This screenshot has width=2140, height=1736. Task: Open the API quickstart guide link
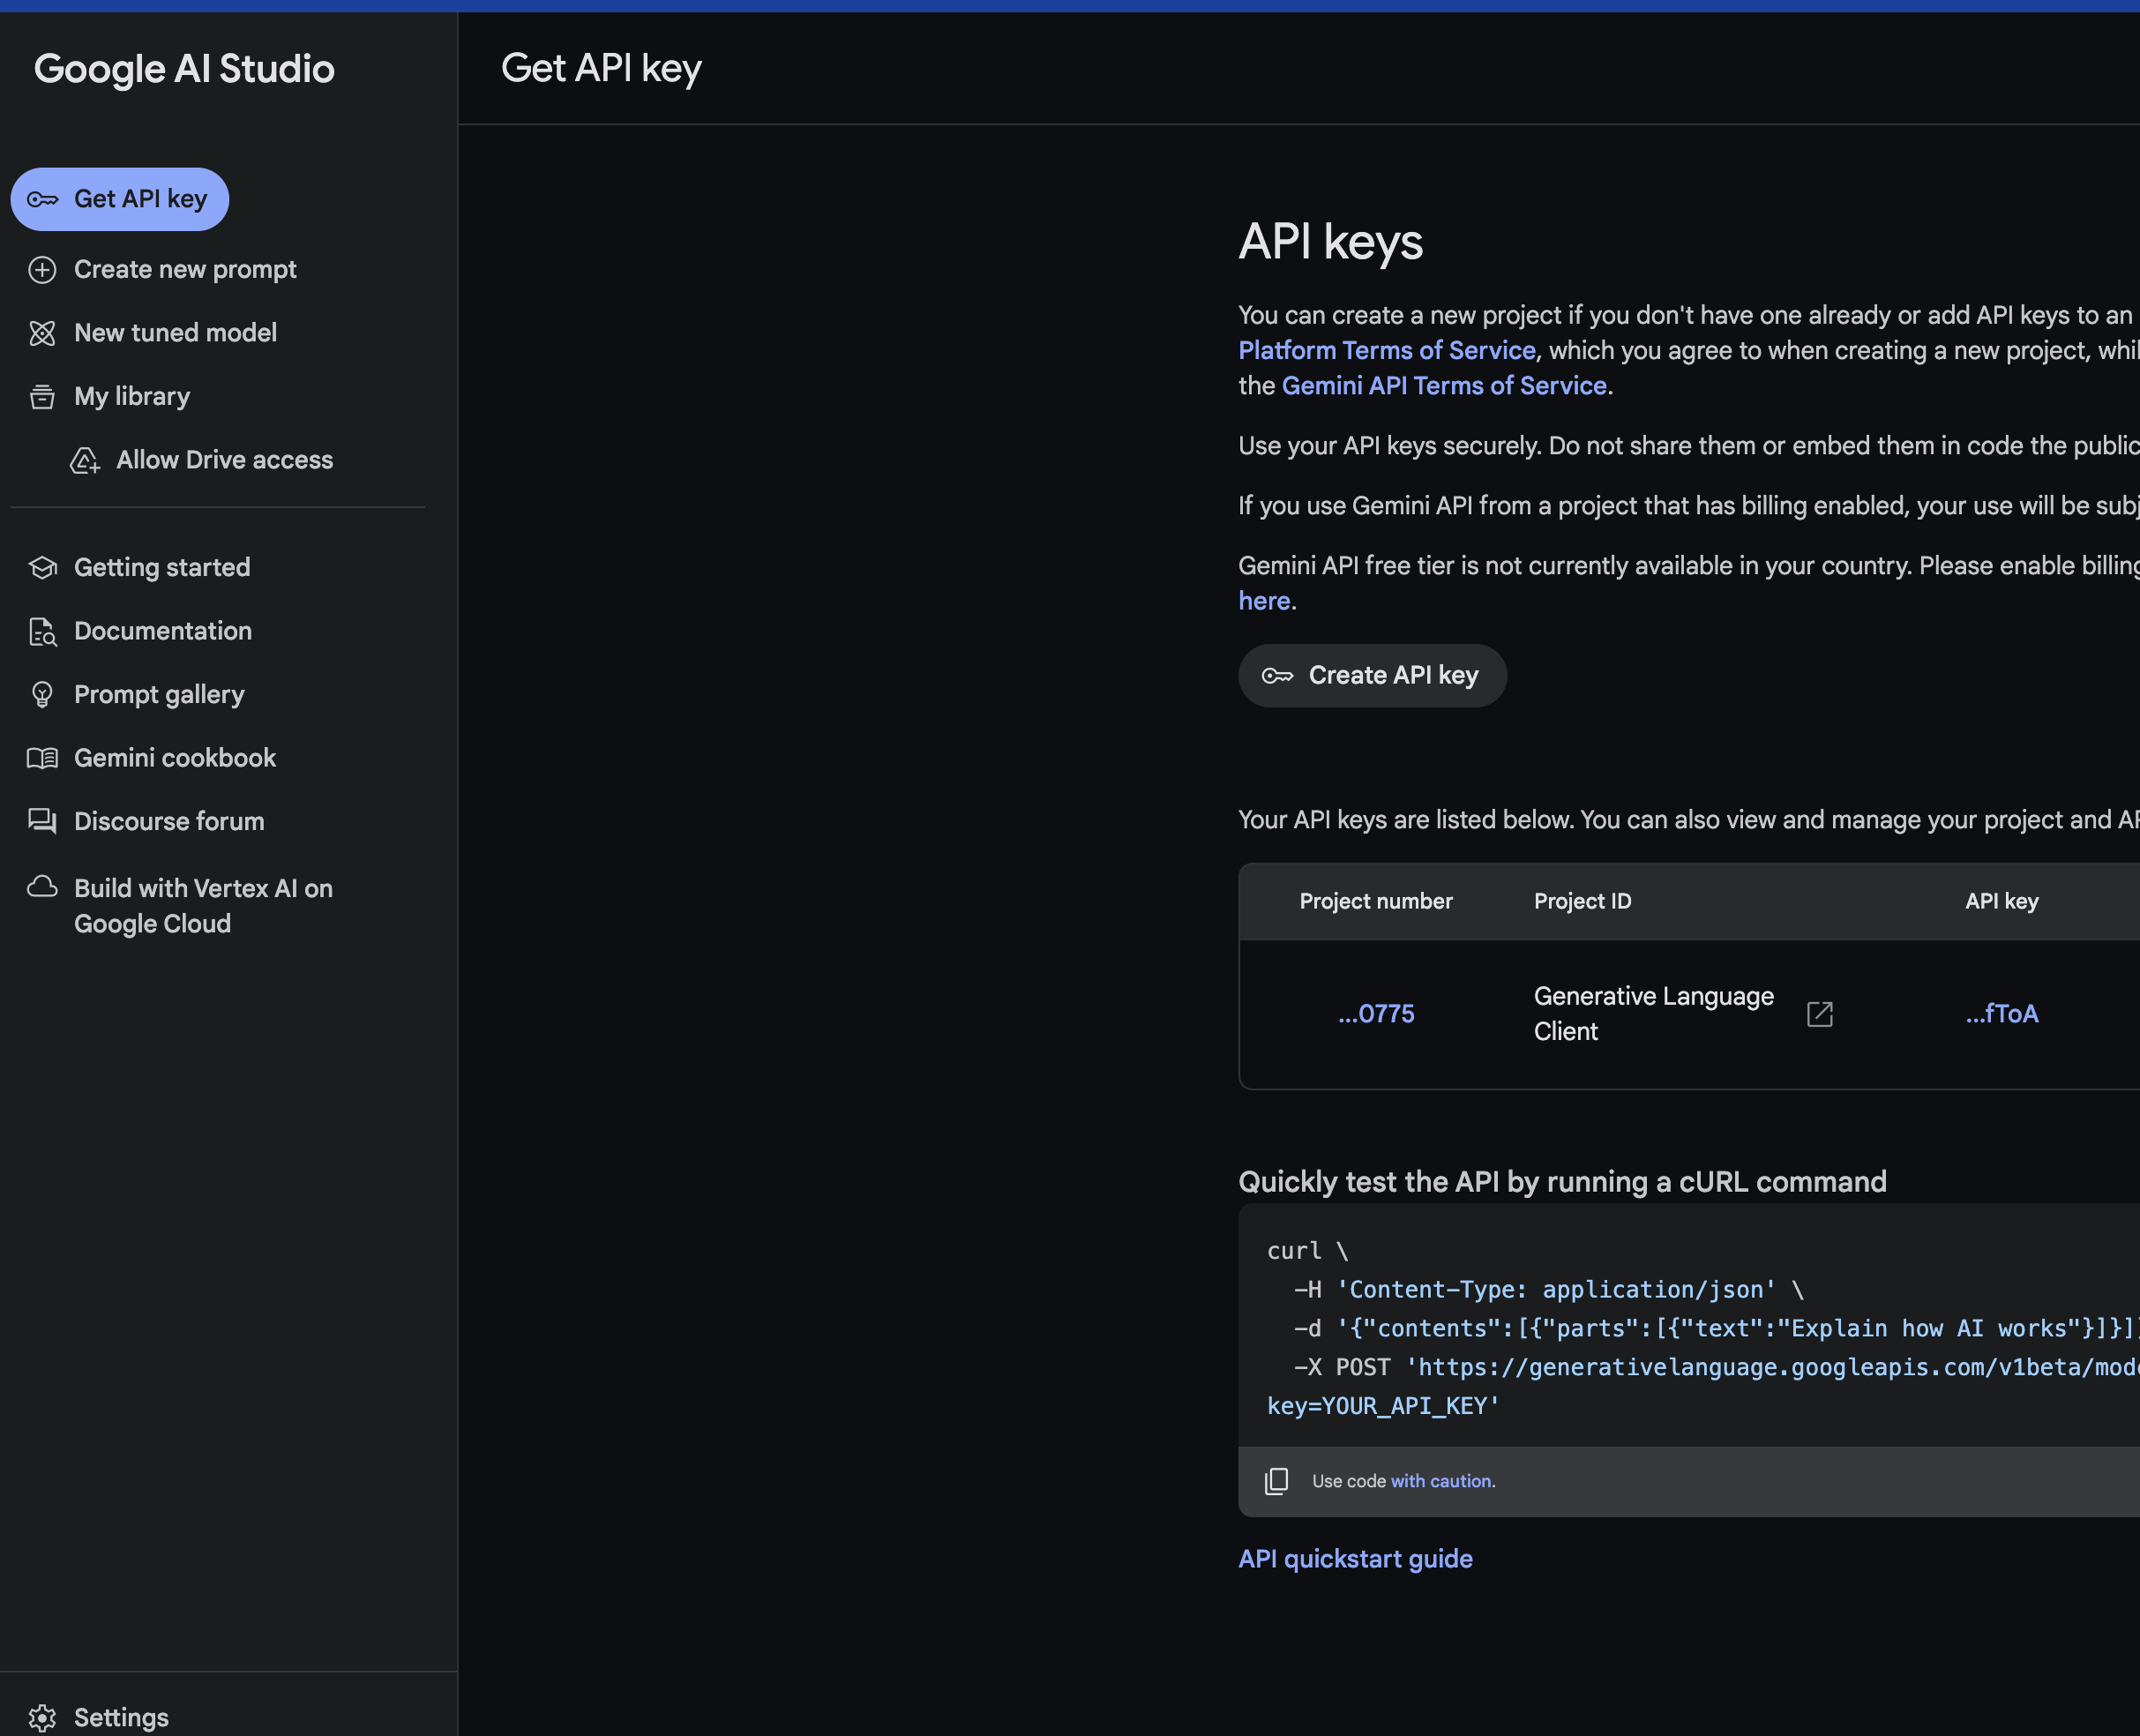(1355, 1559)
